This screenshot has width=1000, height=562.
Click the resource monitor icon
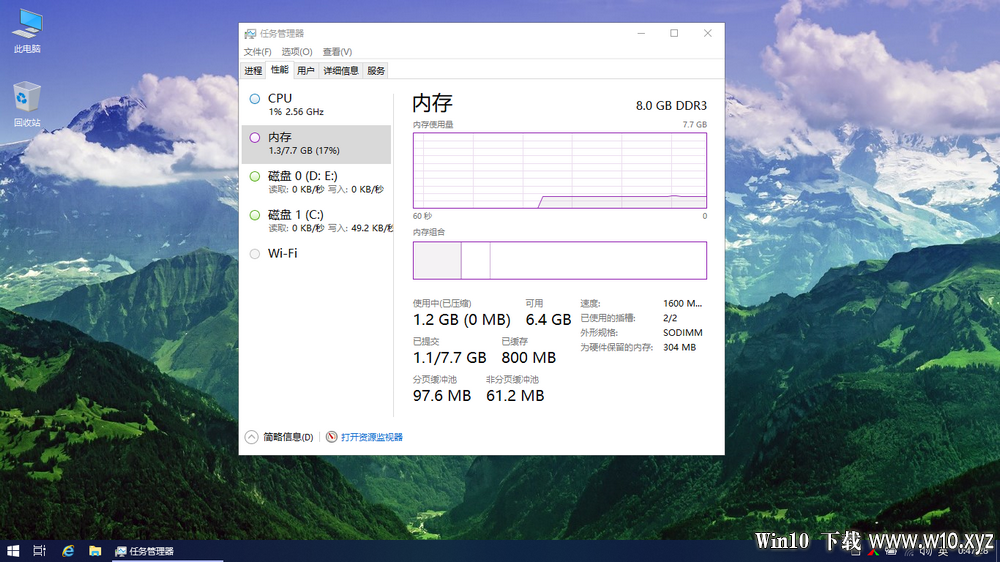click(x=332, y=437)
